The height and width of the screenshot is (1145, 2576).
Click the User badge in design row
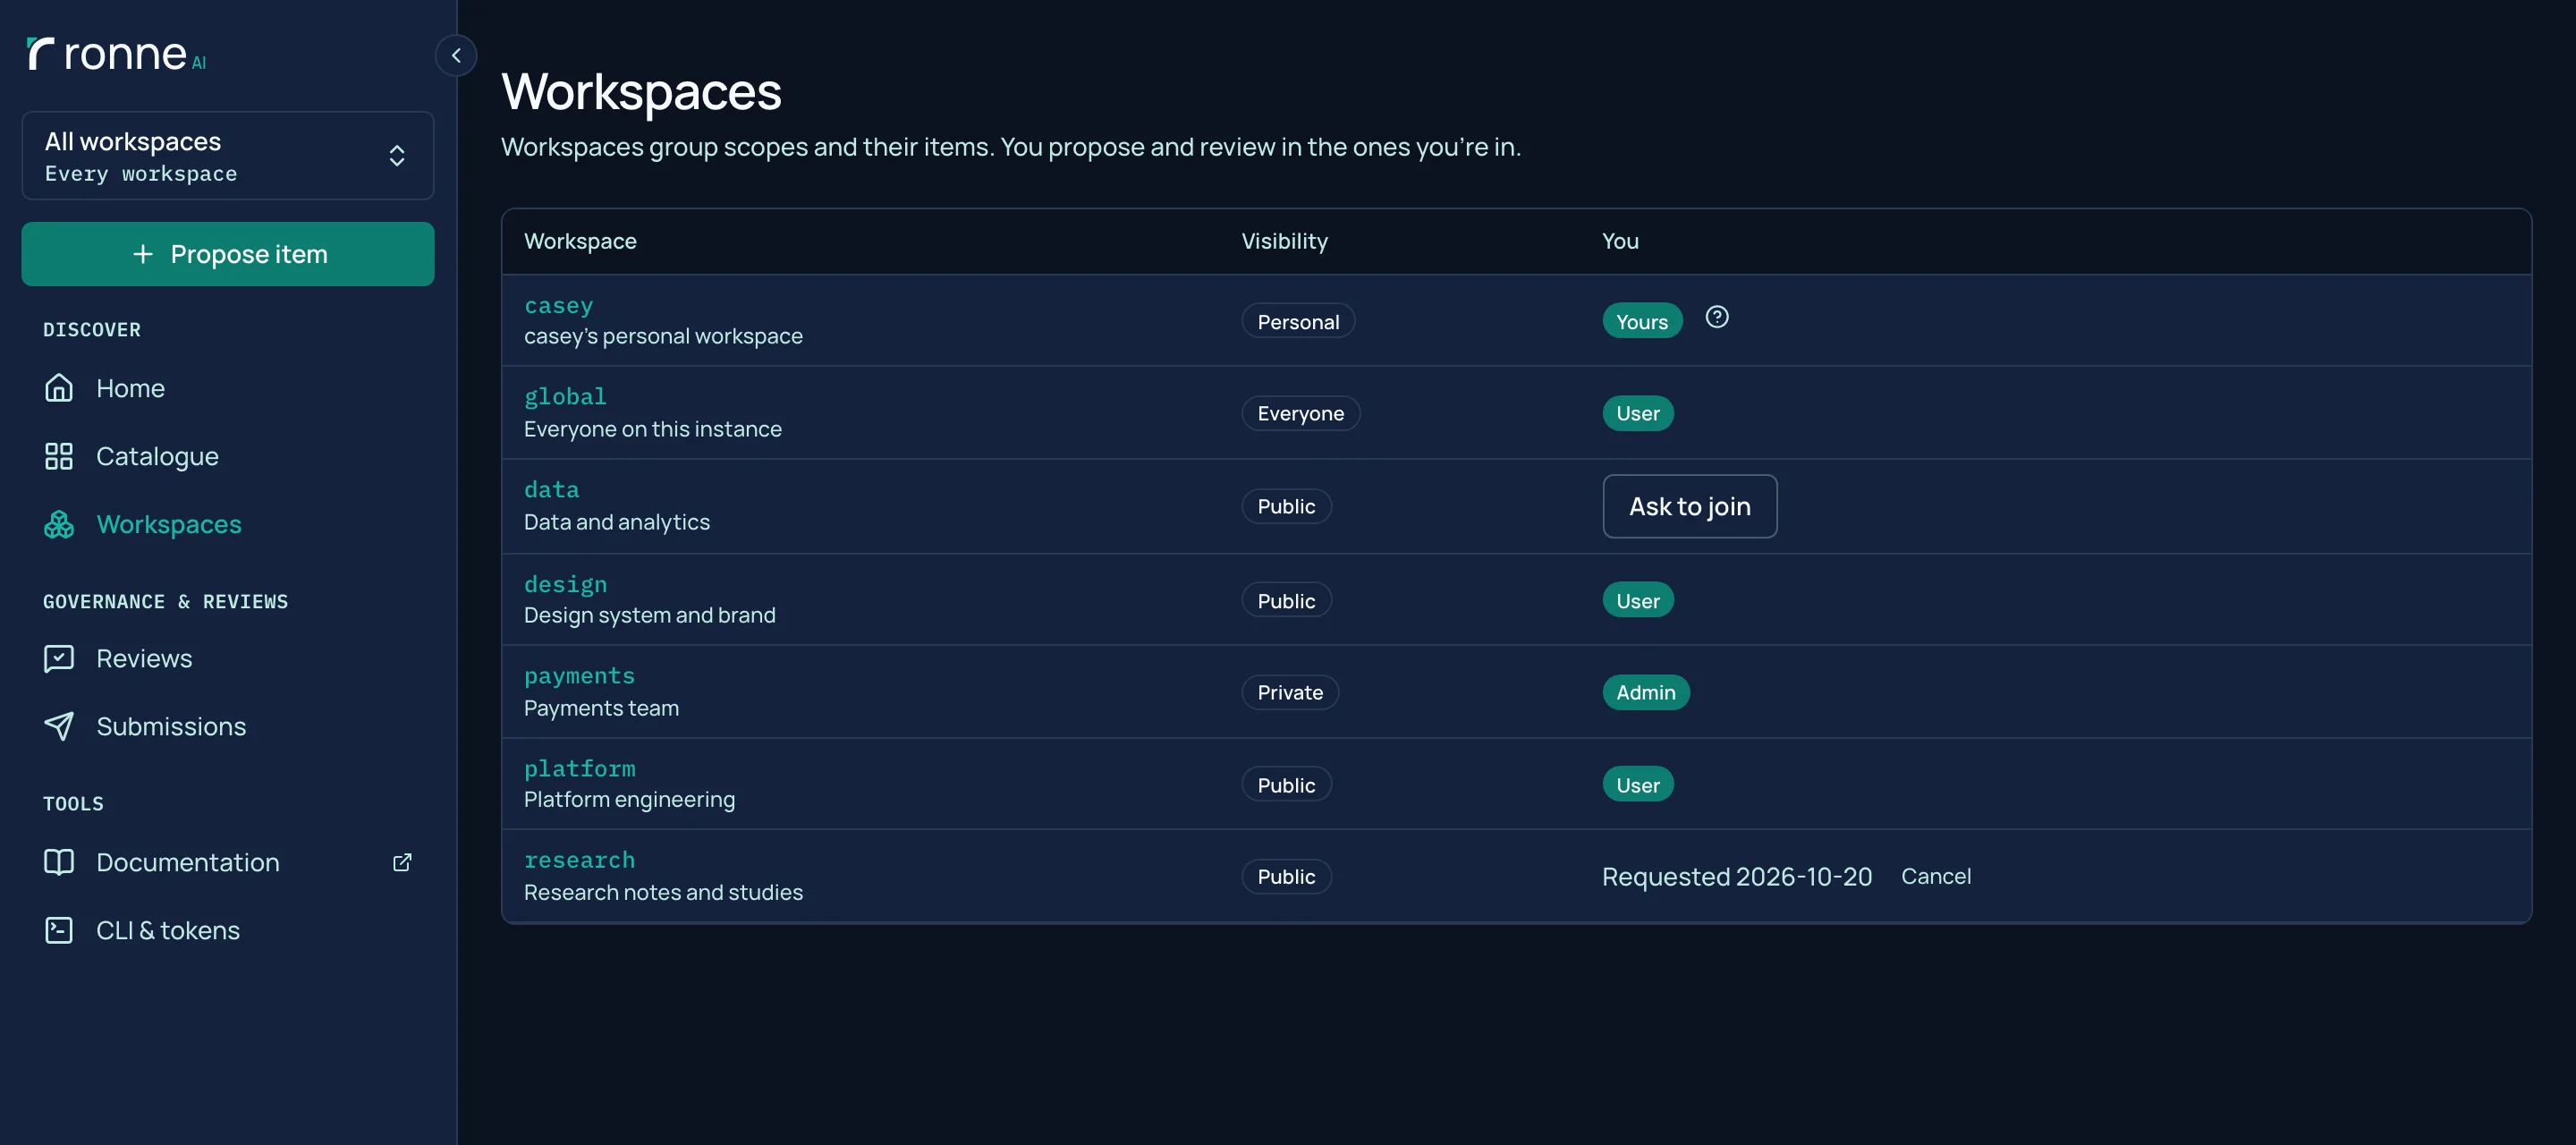point(1638,600)
